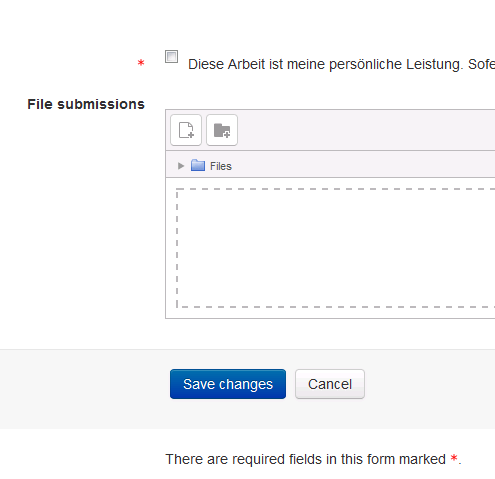Tick the personal work declaration checkbox

pos(171,56)
